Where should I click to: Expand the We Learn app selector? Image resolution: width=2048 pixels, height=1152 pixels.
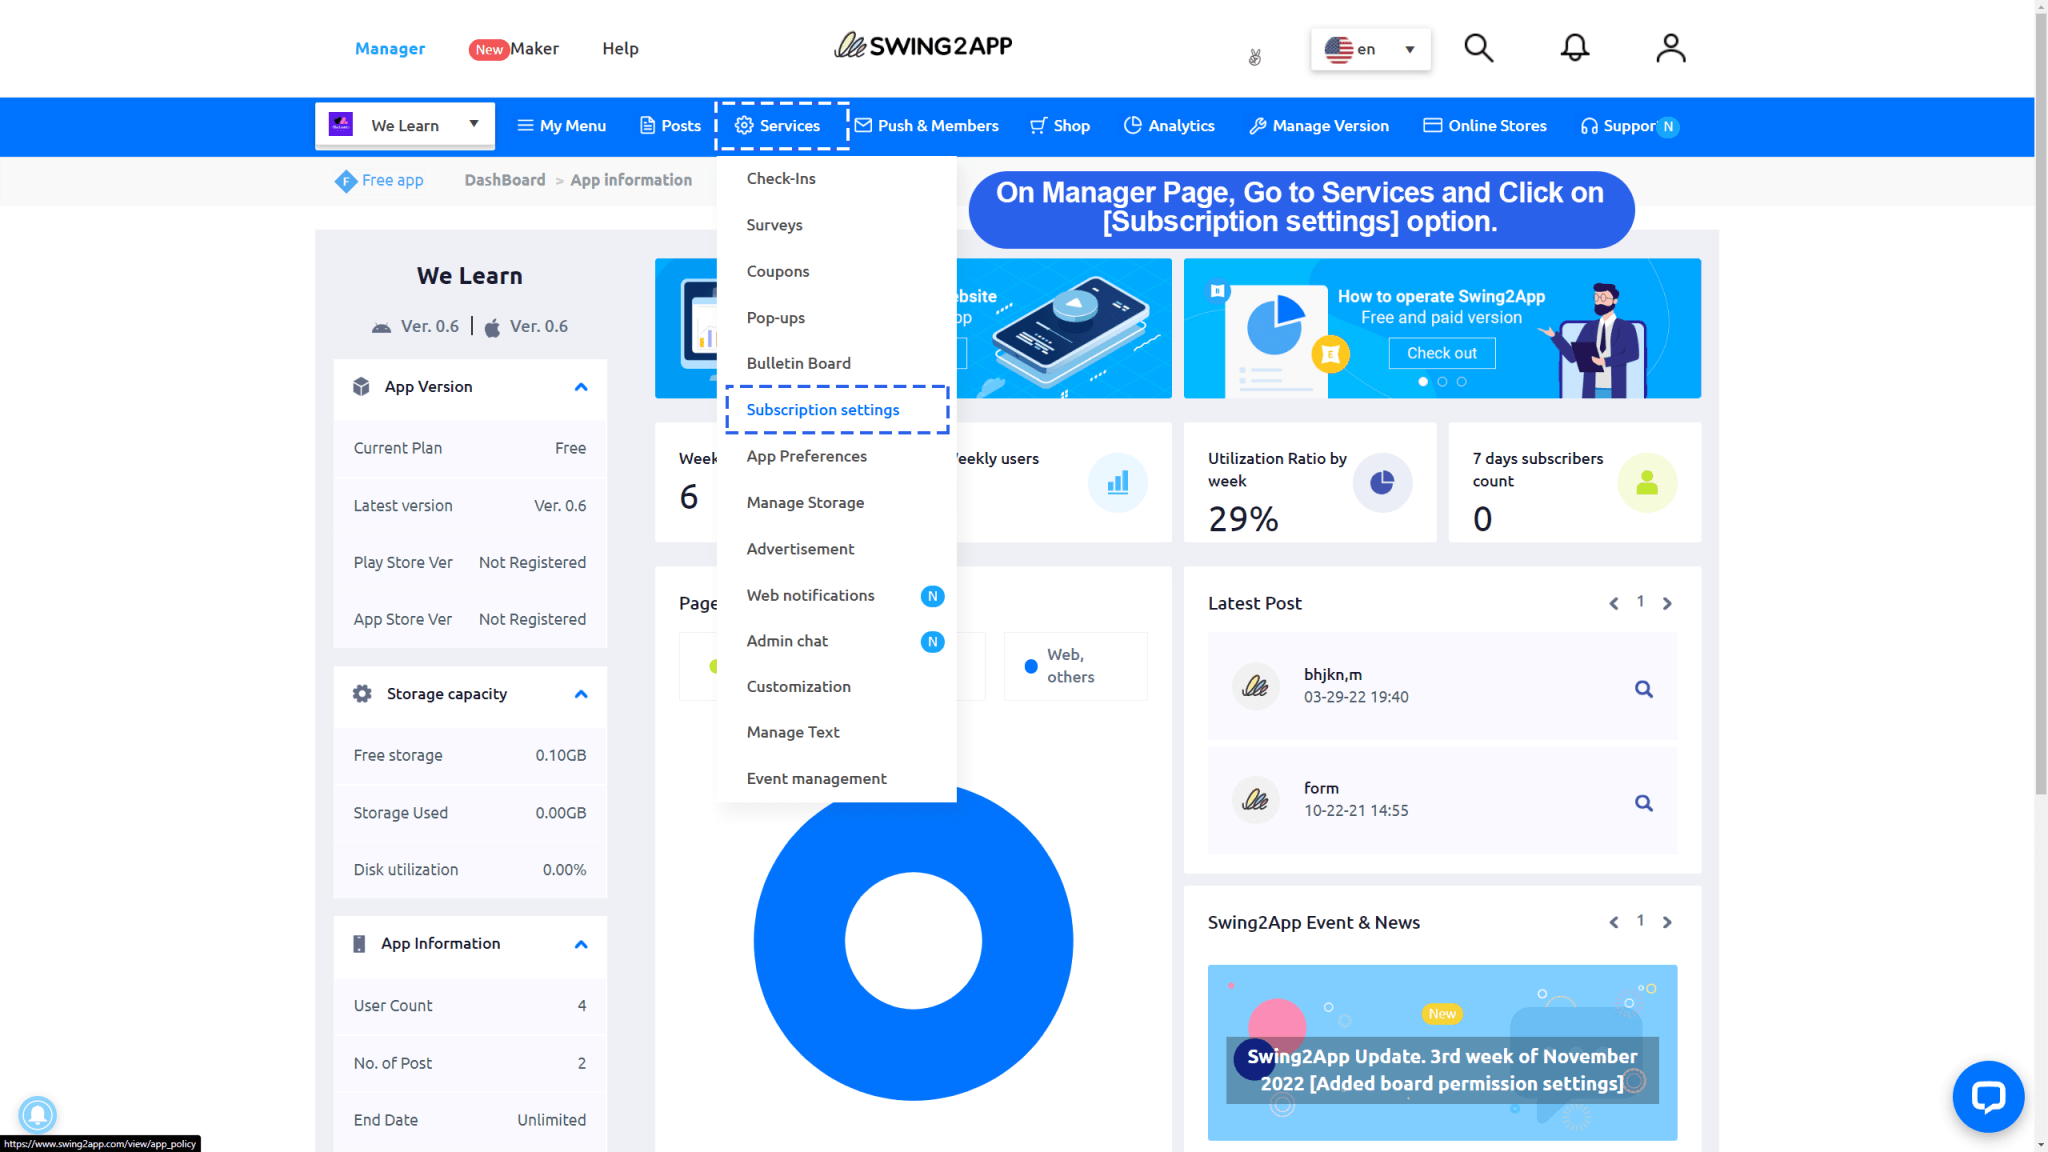(x=473, y=125)
